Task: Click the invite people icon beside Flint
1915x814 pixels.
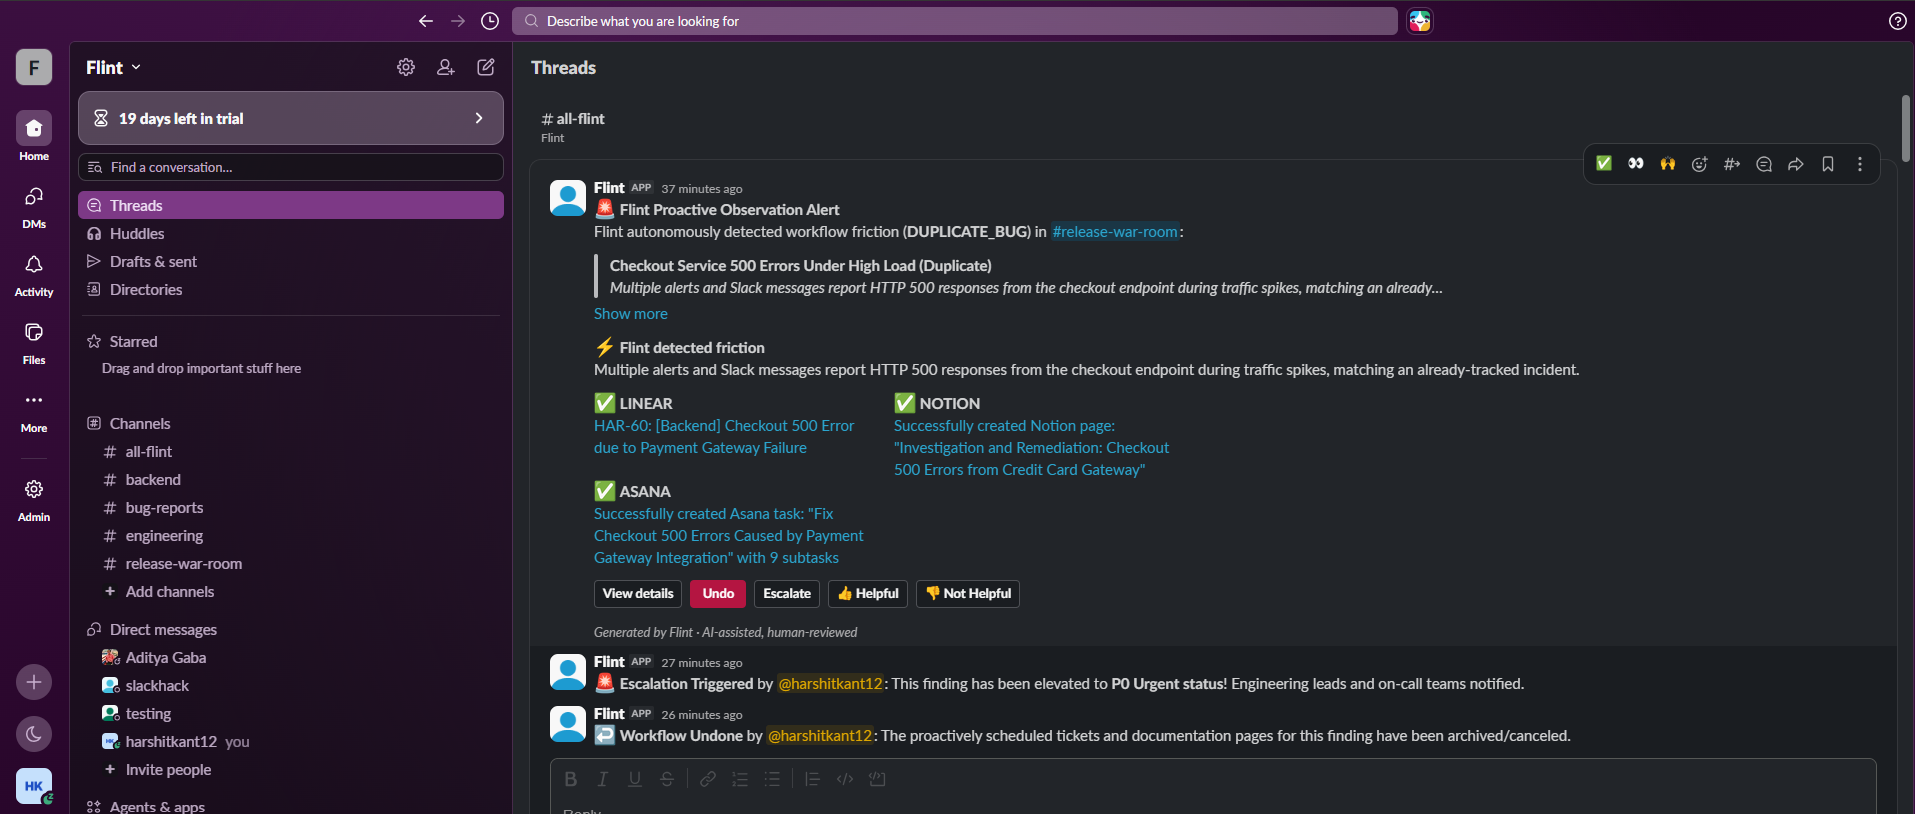Action: tap(446, 67)
